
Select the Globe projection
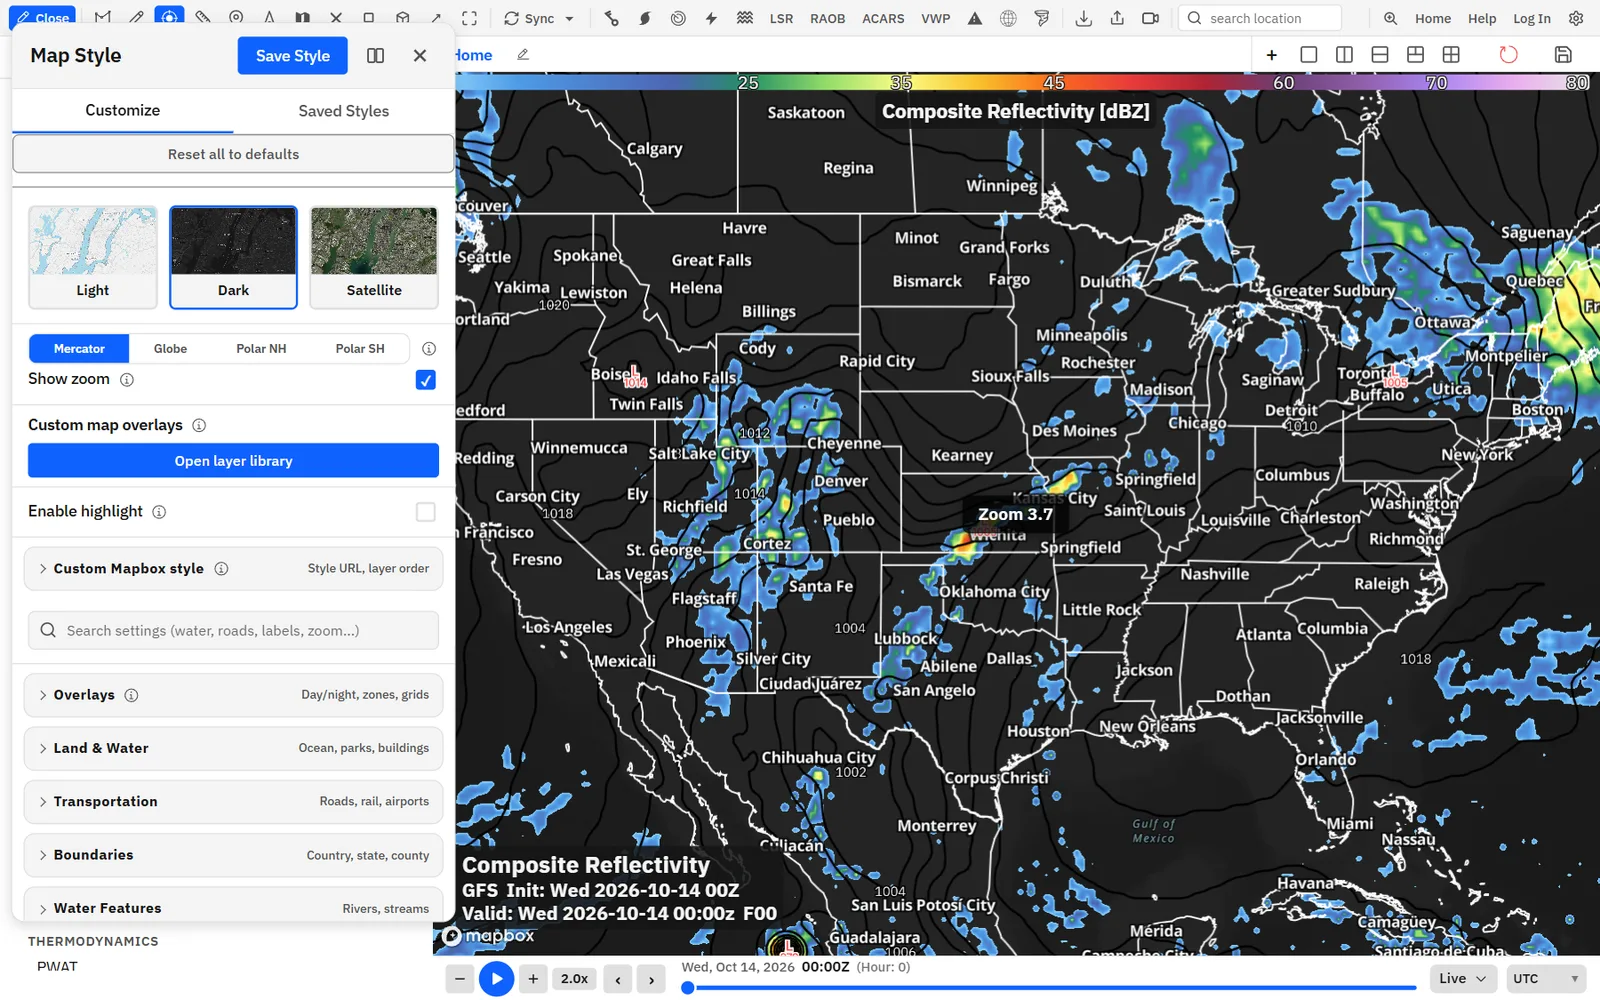(x=170, y=348)
